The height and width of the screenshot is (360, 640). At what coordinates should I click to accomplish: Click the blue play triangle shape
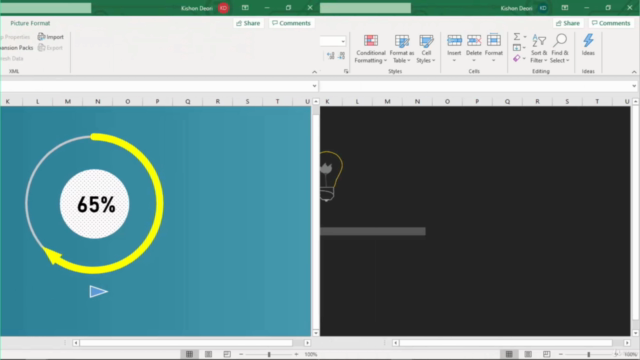tap(98, 291)
